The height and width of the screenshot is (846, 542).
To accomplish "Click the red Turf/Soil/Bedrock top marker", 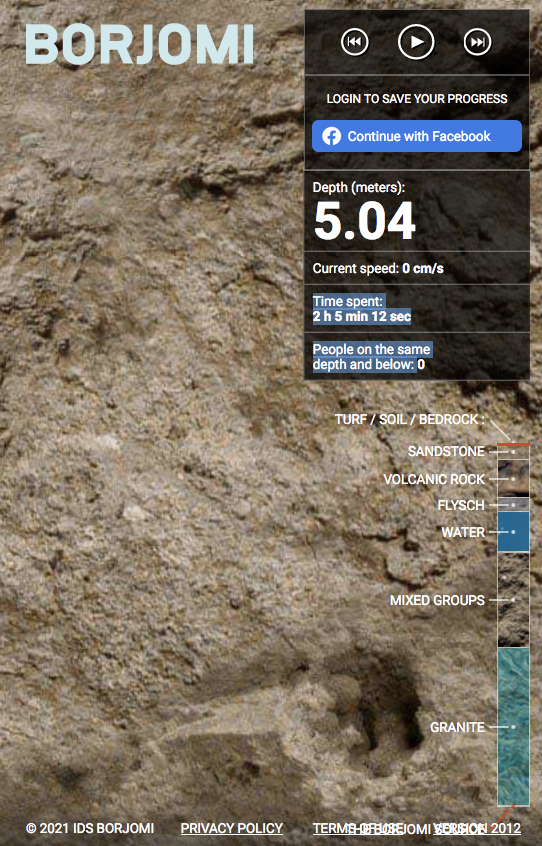I will coord(513,444).
